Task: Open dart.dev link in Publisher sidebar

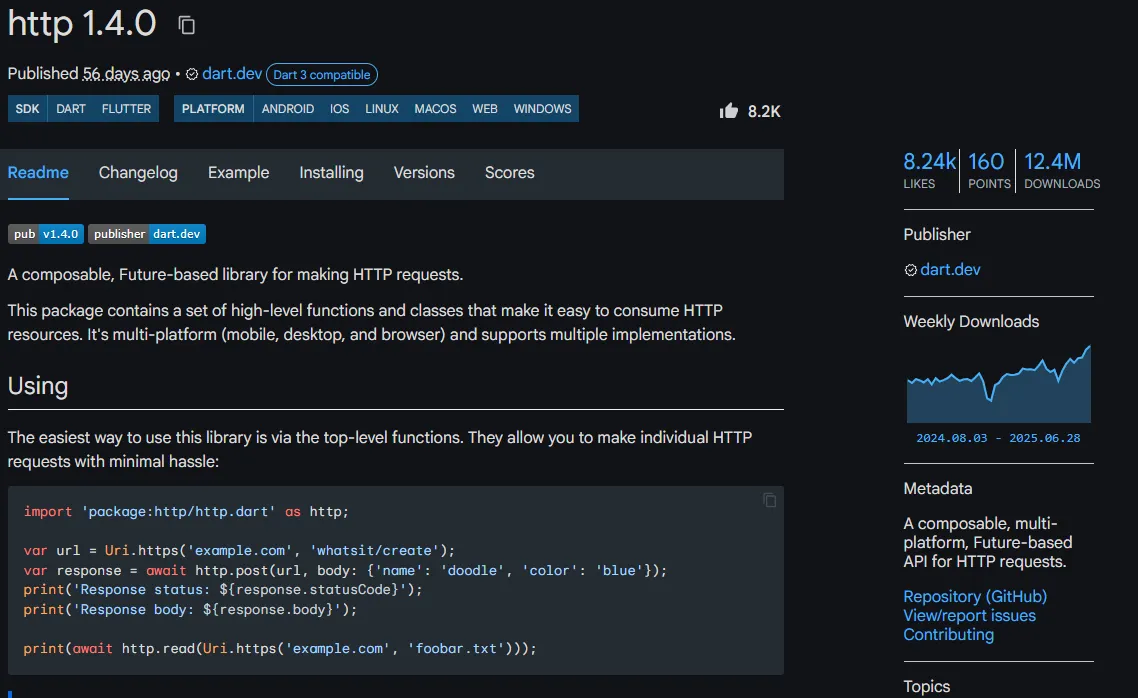Action: (x=950, y=270)
